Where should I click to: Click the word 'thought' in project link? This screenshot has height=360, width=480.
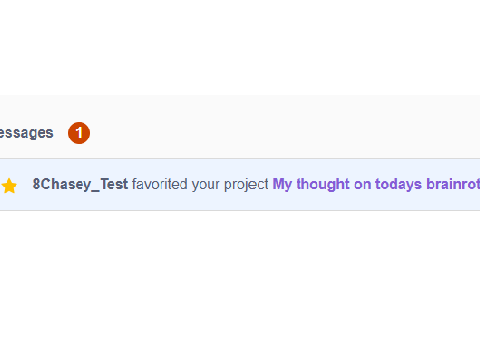click(x=323, y=184)
